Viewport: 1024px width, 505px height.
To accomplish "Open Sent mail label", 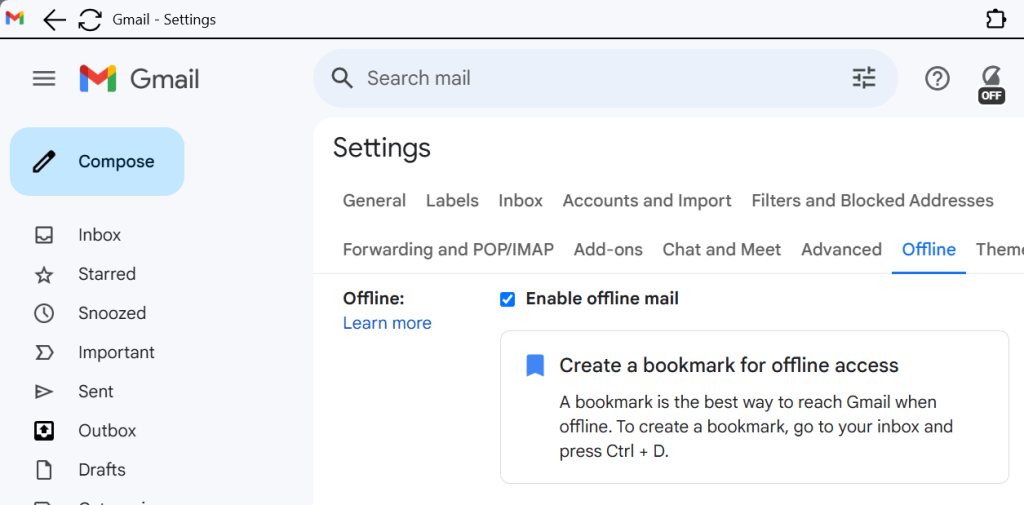I will tap(96, 392).
